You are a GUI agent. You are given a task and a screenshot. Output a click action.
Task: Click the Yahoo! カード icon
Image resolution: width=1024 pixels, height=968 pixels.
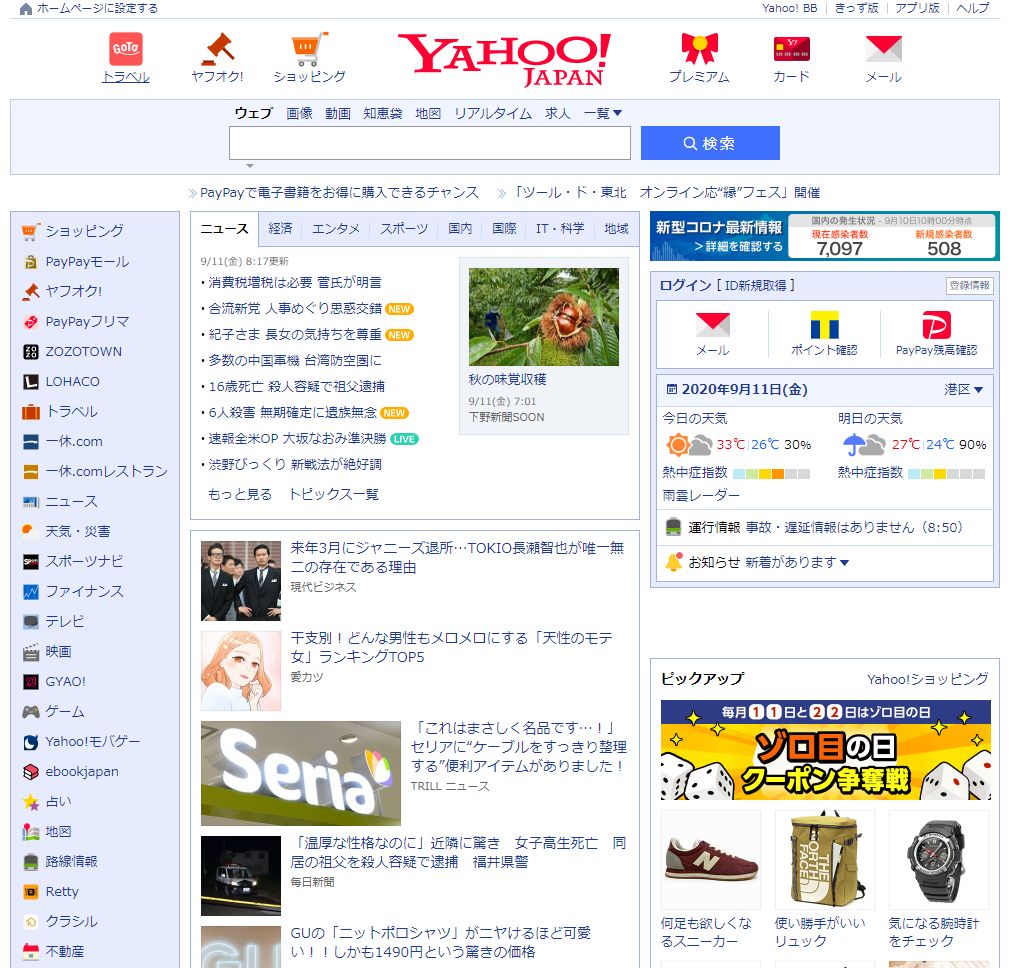[789, 46]
